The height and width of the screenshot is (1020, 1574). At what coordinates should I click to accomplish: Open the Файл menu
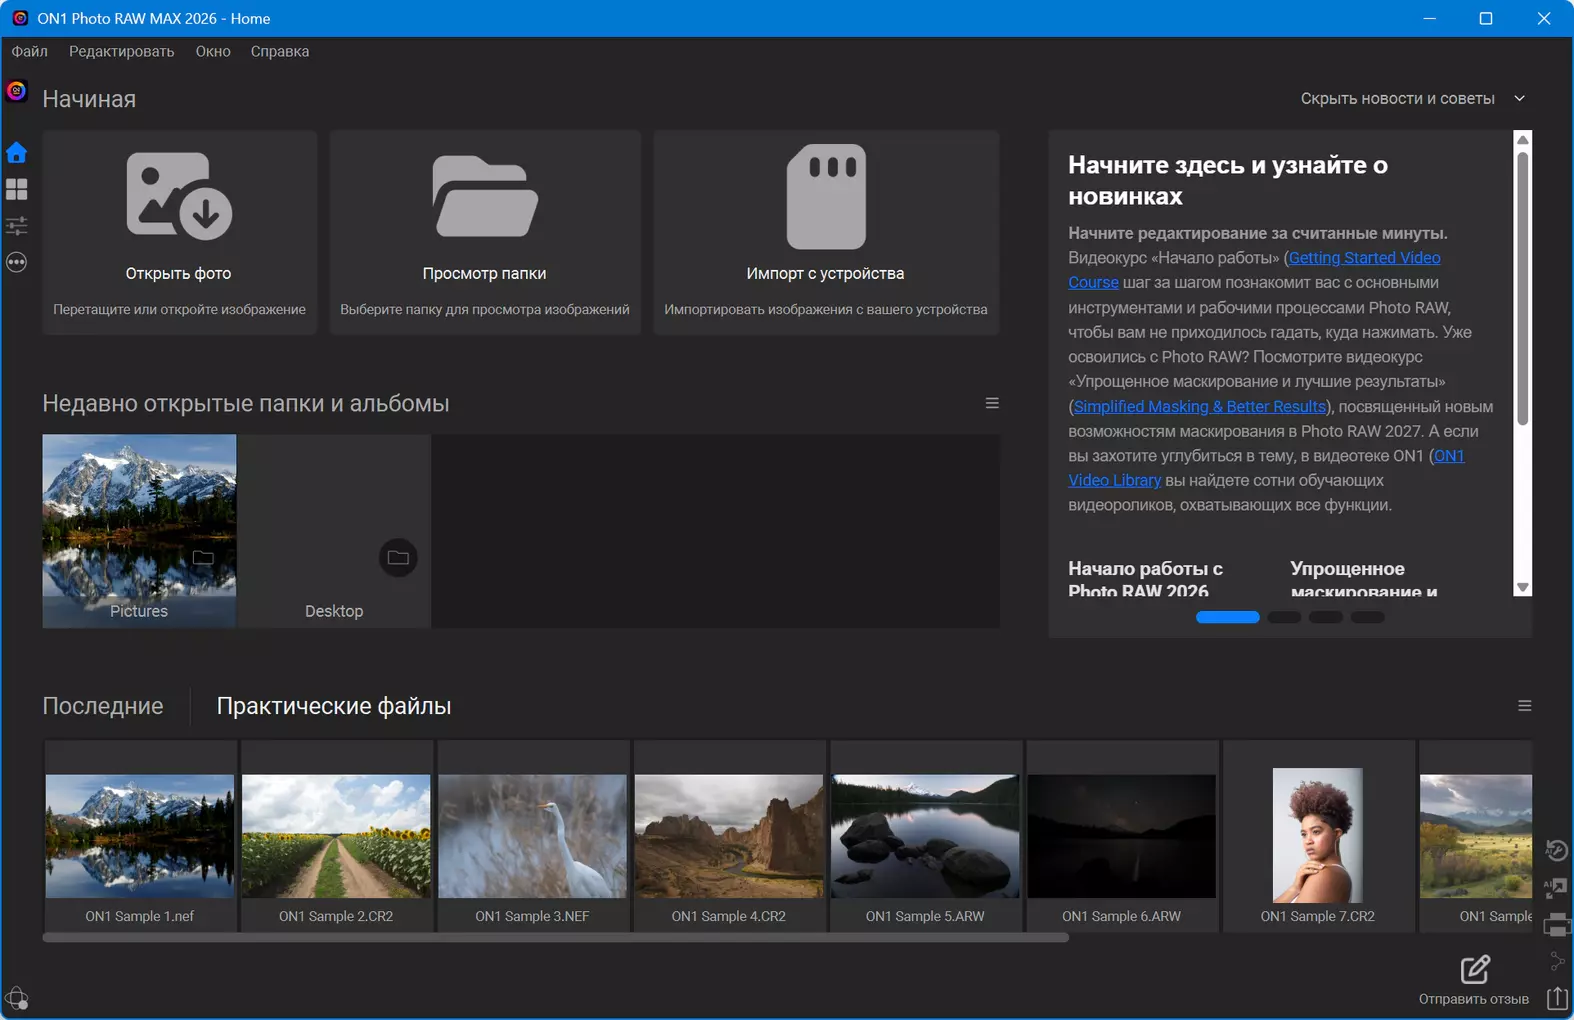(x=30, y=51)
